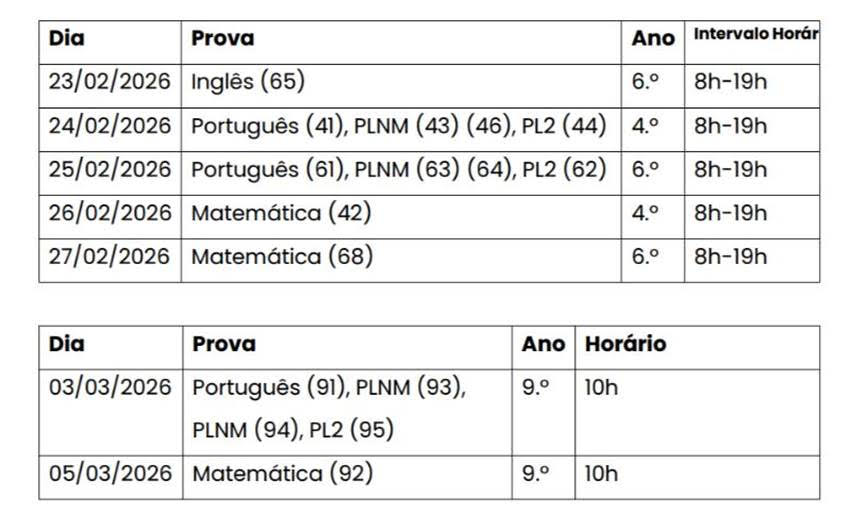Click "9.º" beside Português (91)
The height and width of the screenshot is (513, 851).
[535, 387]
